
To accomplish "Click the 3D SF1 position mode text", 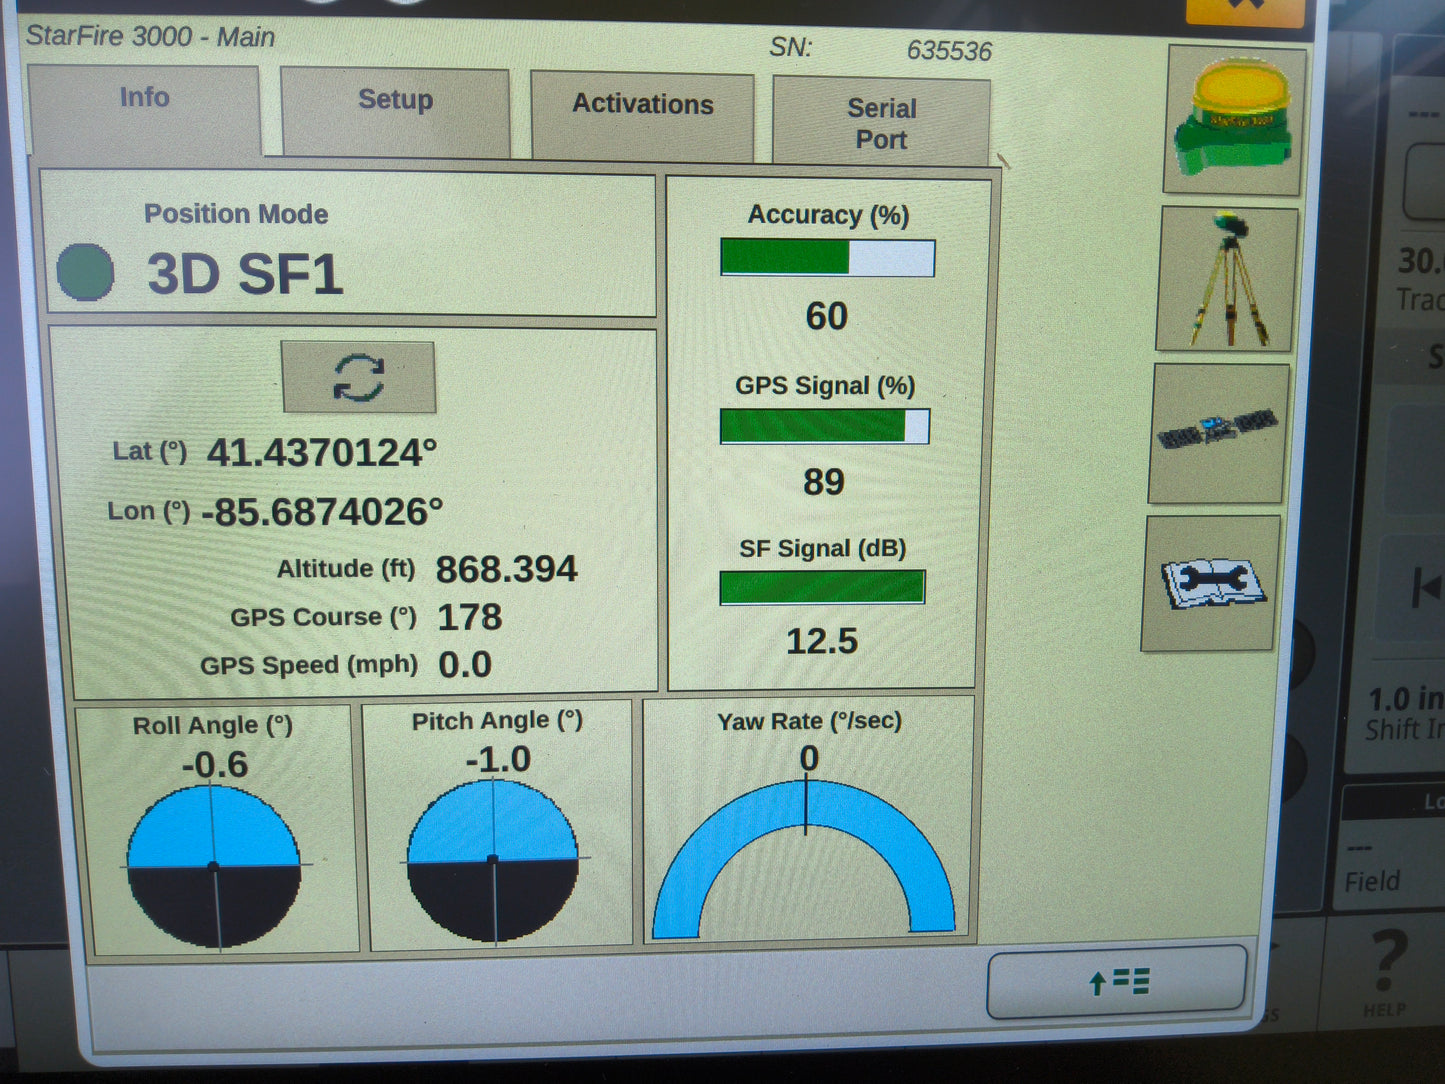I will 245,274.
